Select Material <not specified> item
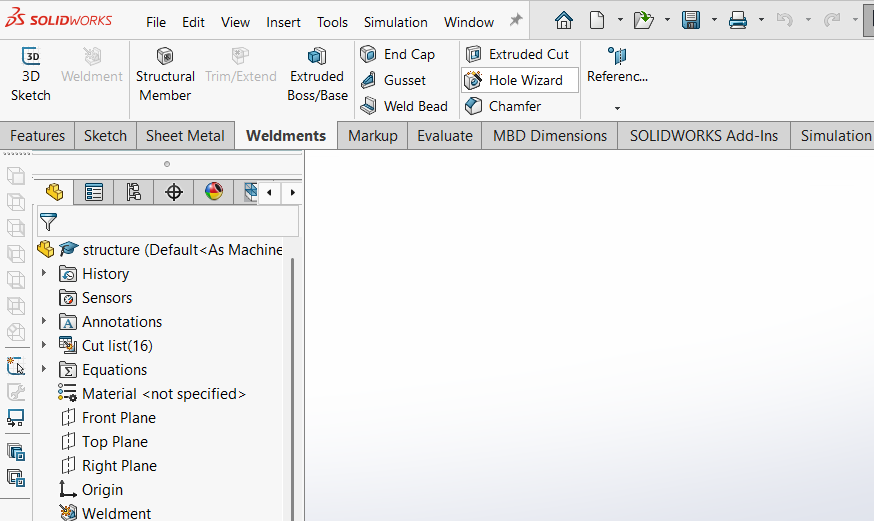Viewport: 874px width, 521px height. click(152, 393)
